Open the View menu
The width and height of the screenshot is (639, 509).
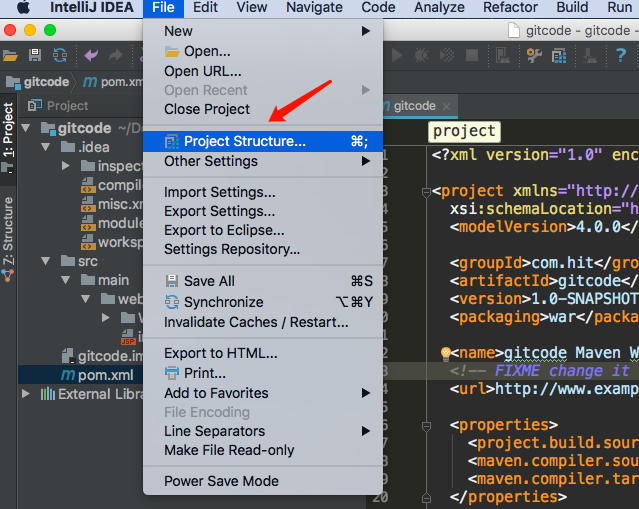point(252,7)
